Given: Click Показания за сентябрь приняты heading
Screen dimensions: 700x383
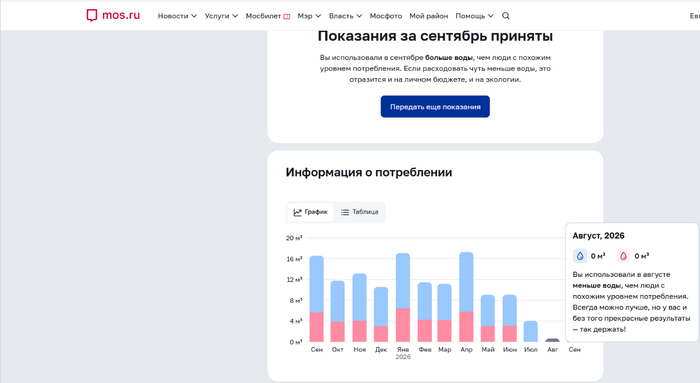Looking at the screenshot, I should 435,36.
